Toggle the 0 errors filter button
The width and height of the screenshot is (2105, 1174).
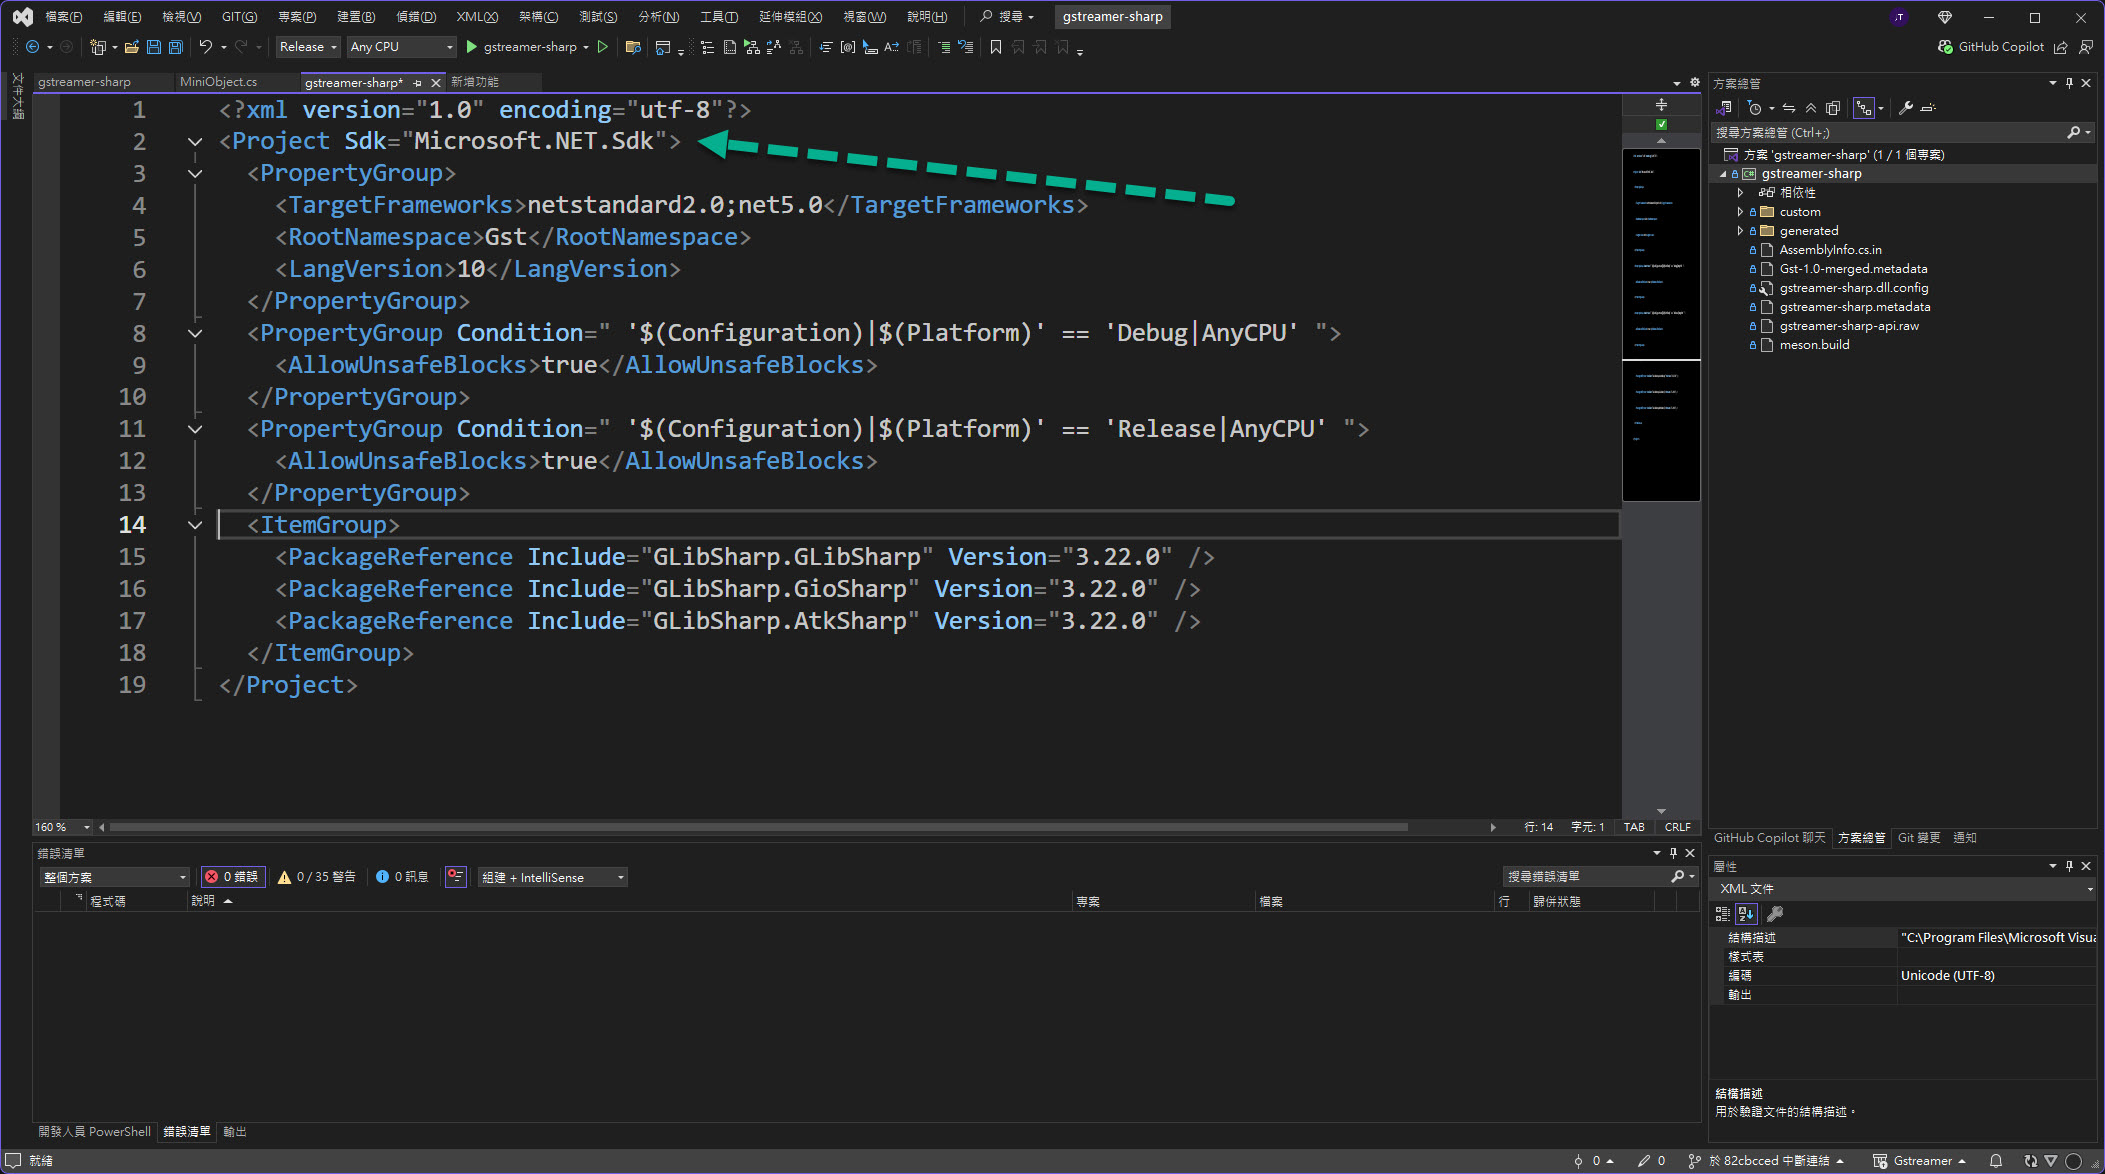232,877
